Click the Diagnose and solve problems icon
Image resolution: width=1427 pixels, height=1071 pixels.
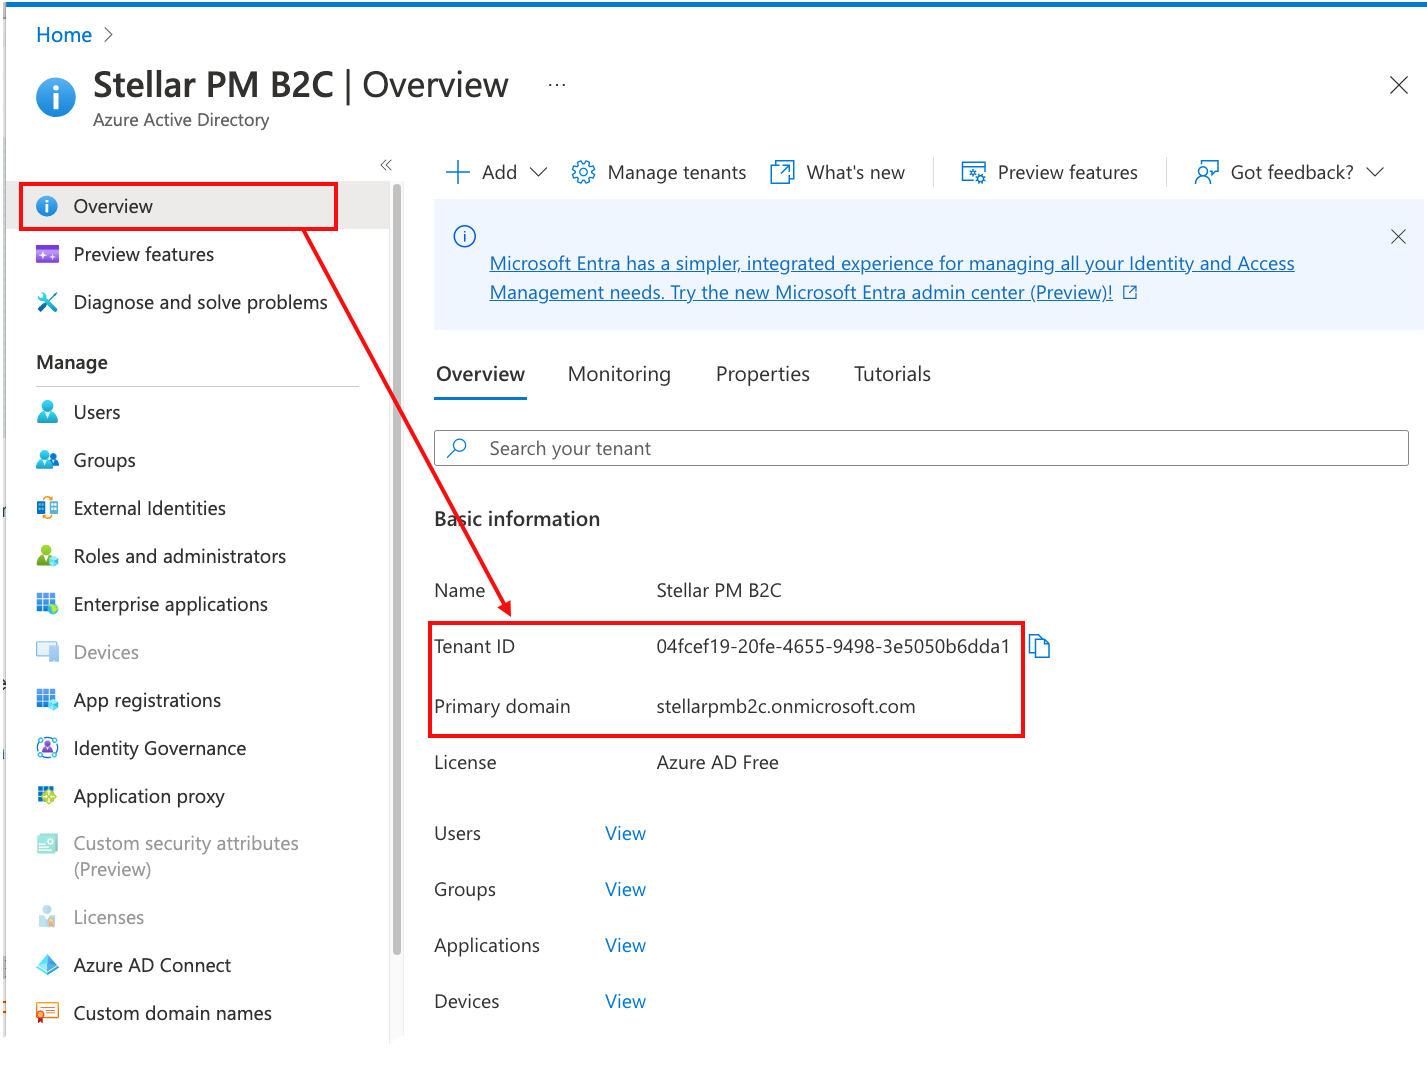pyautogui.click(x=47, y=302)
